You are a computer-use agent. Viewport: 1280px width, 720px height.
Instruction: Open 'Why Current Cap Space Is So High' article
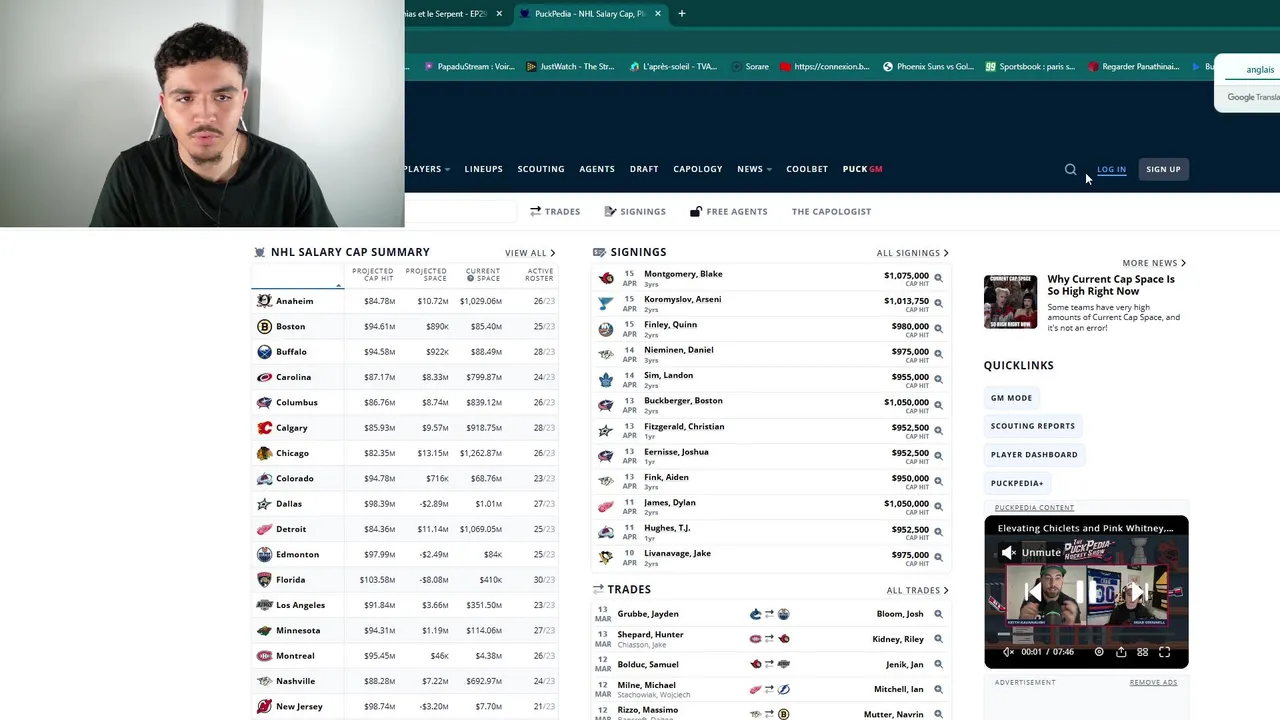(1111, 285)
